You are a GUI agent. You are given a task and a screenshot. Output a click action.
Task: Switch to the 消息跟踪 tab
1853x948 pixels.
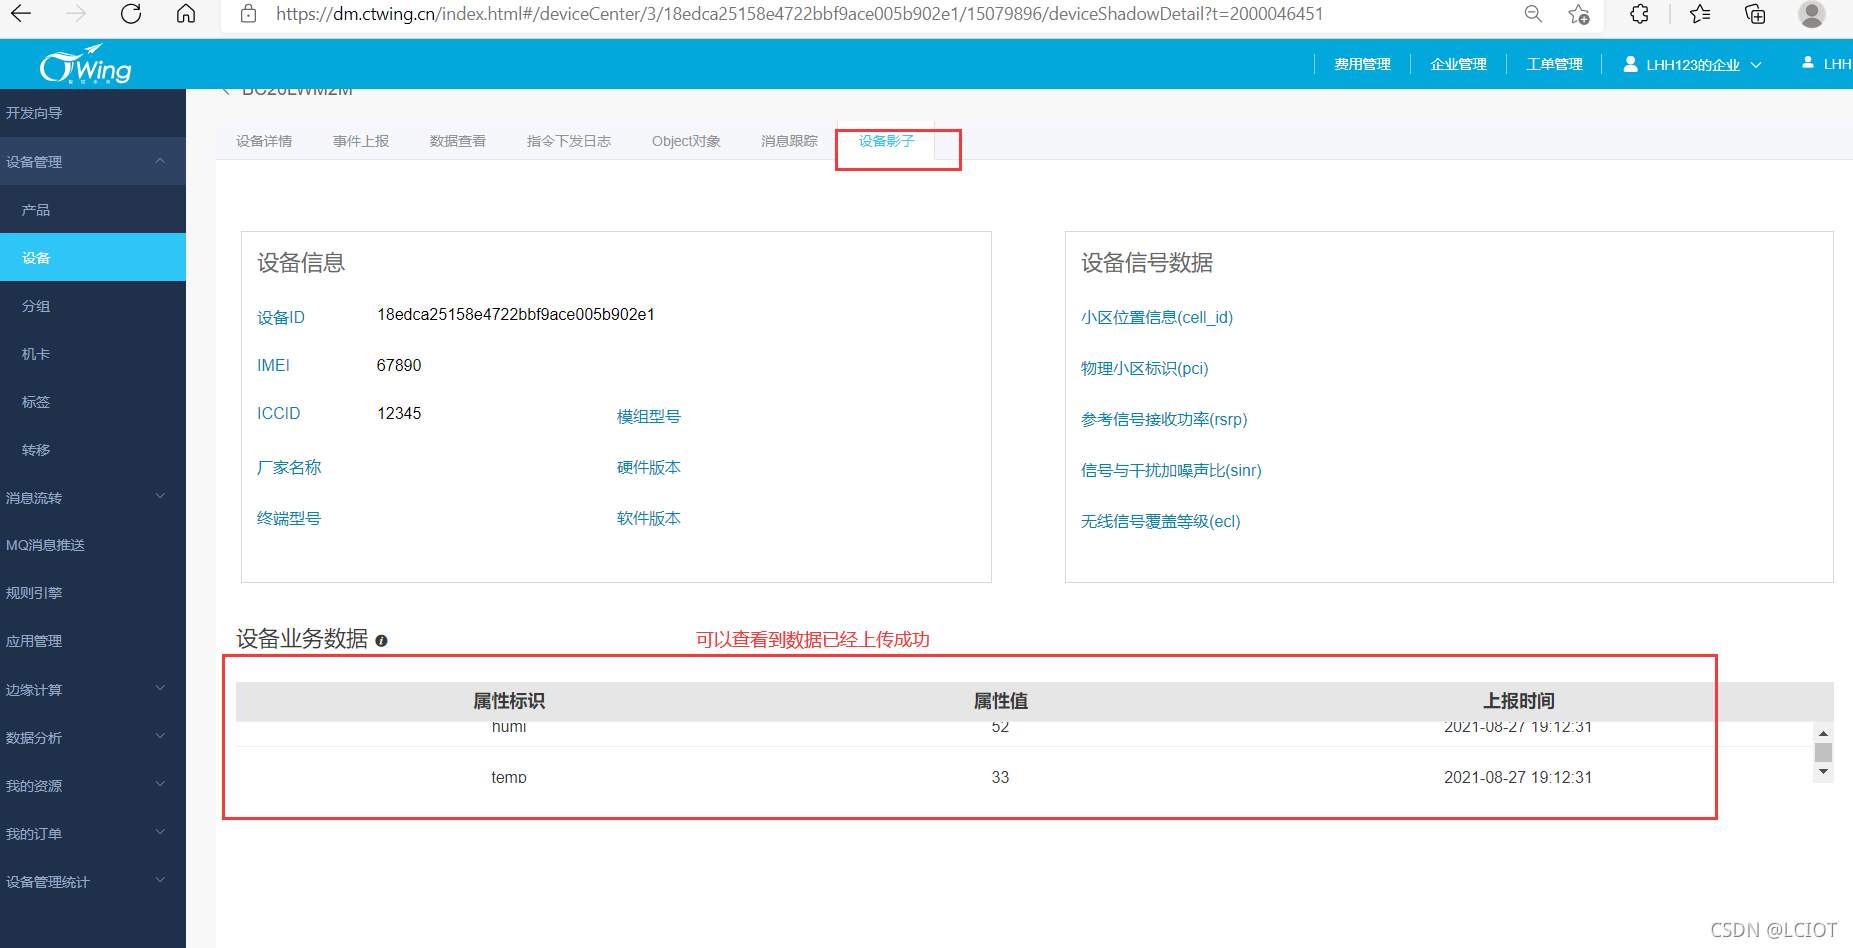(x=789, y=141)
